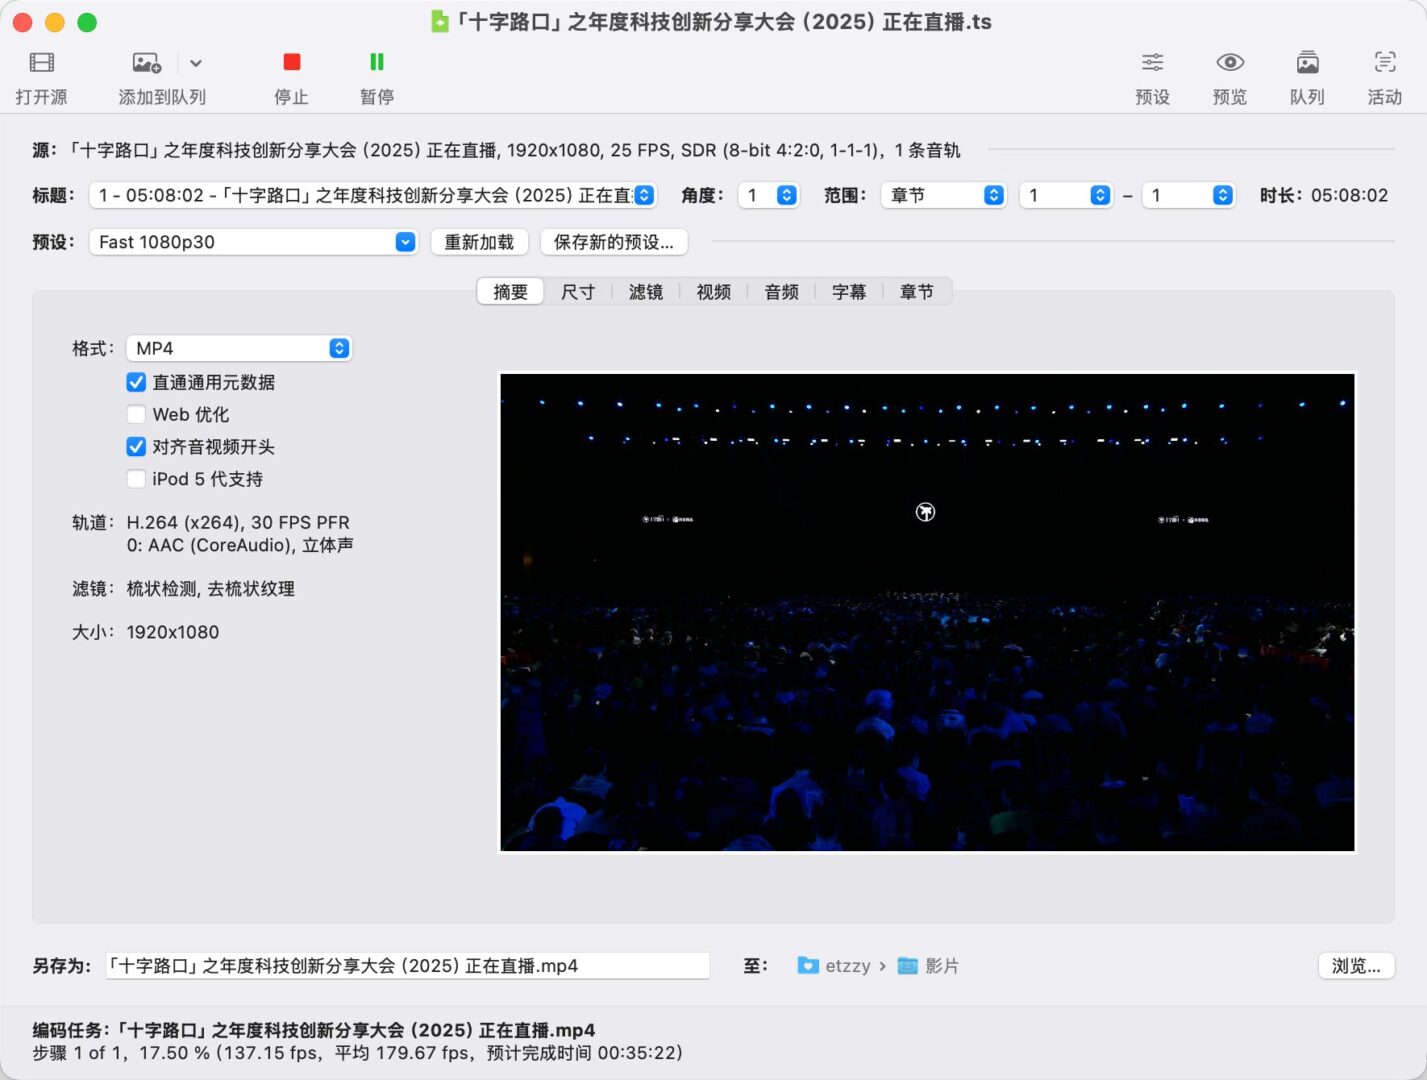The height and width of the screenshot is (1080, 1427).
Task: Click the 时长 duration value 05:08:02
Action: 1349,195
